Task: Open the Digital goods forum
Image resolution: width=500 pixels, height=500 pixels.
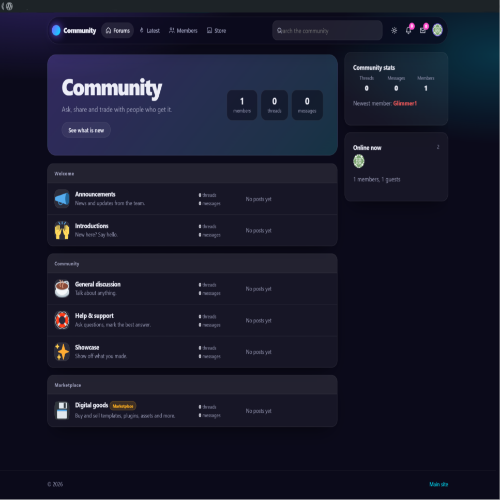Action: point(91,406)
